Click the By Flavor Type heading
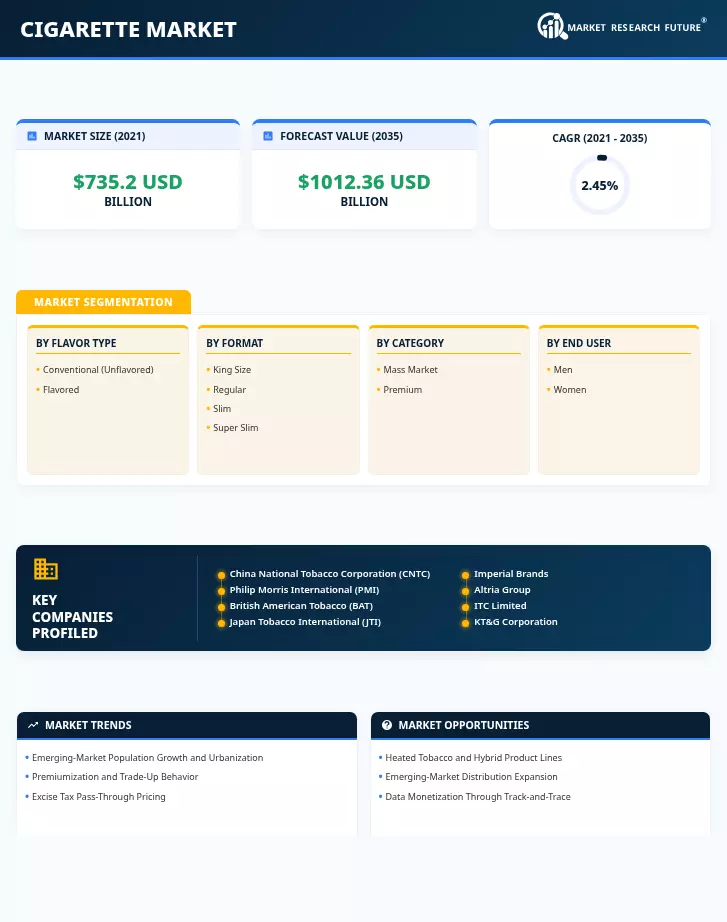This screenshot has height=922, width=727. click(76, 343)
